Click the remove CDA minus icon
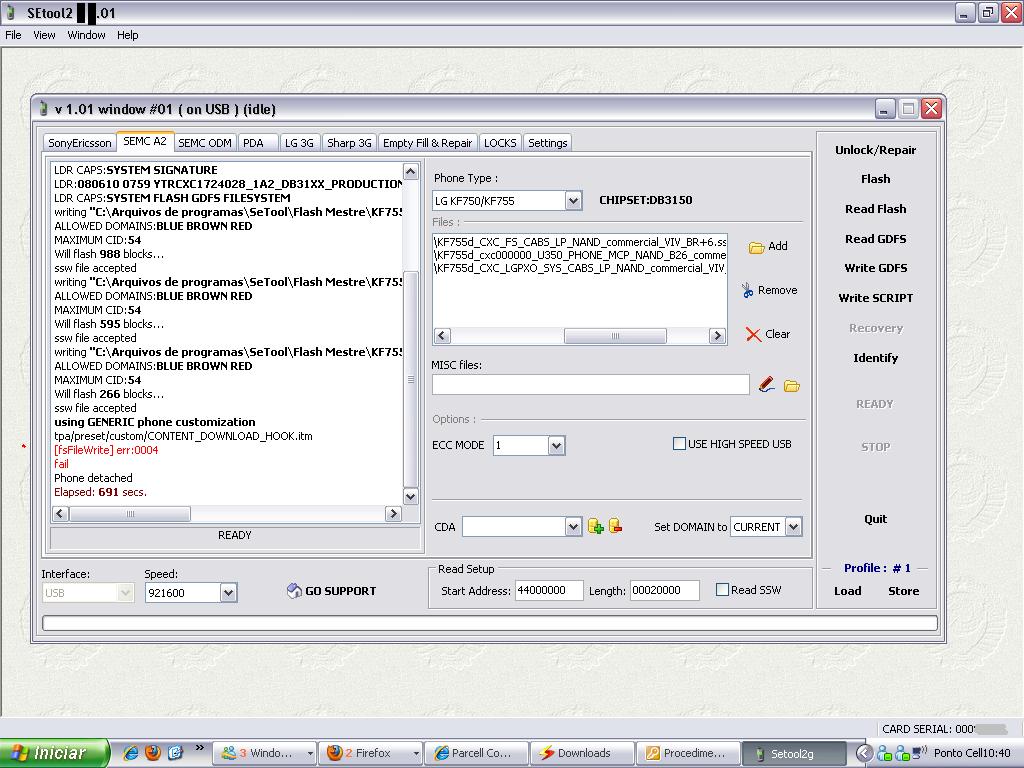The height and width of the screenshot is (768, 1024). point(615,526)
